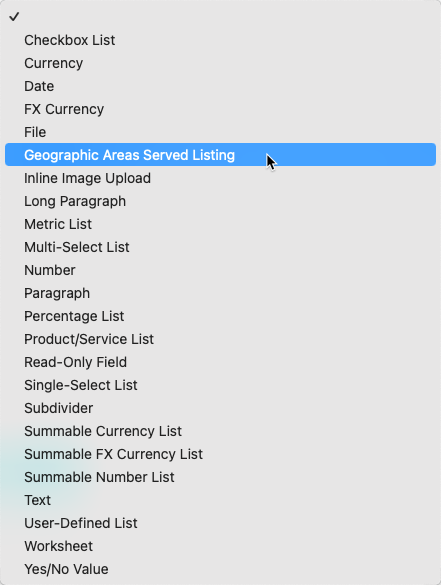This screenshot has width=441, height=585.
Task: Choose the Metric List option
Action: click(x=220, y=224)
